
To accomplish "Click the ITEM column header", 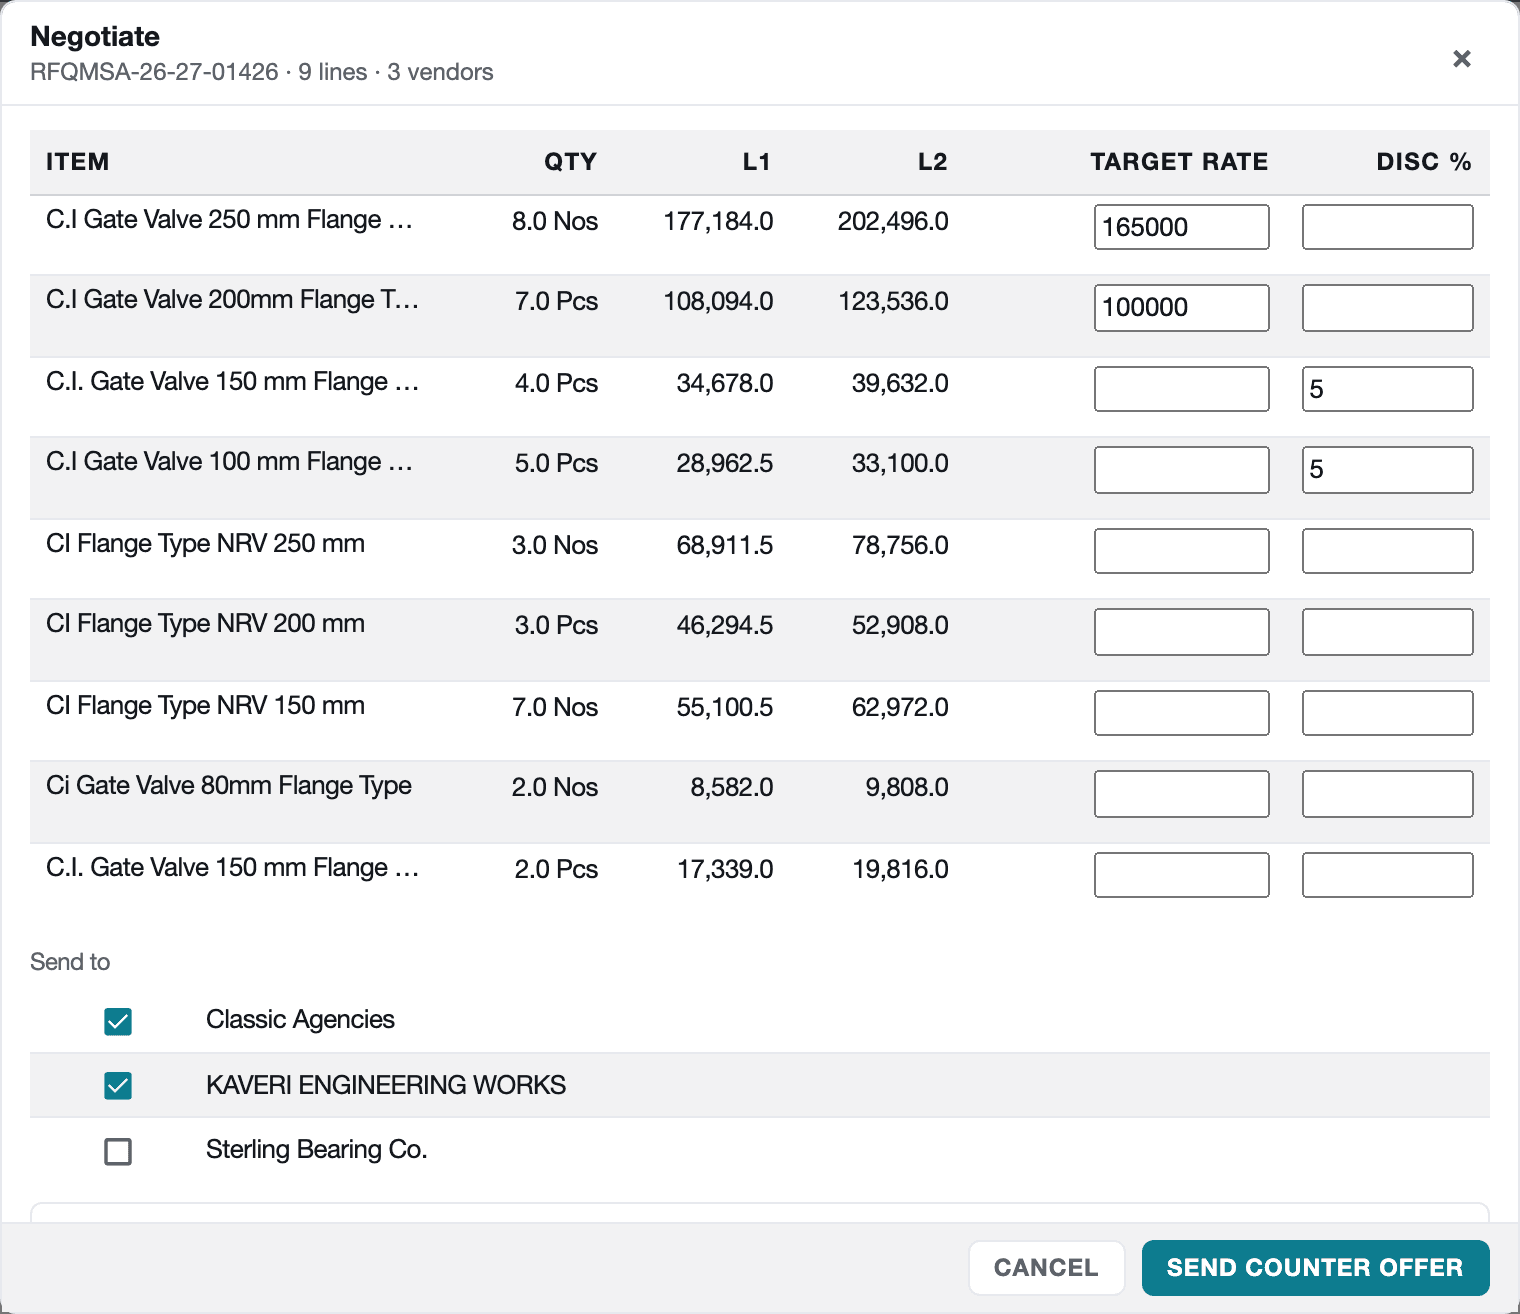I will 78,162.
